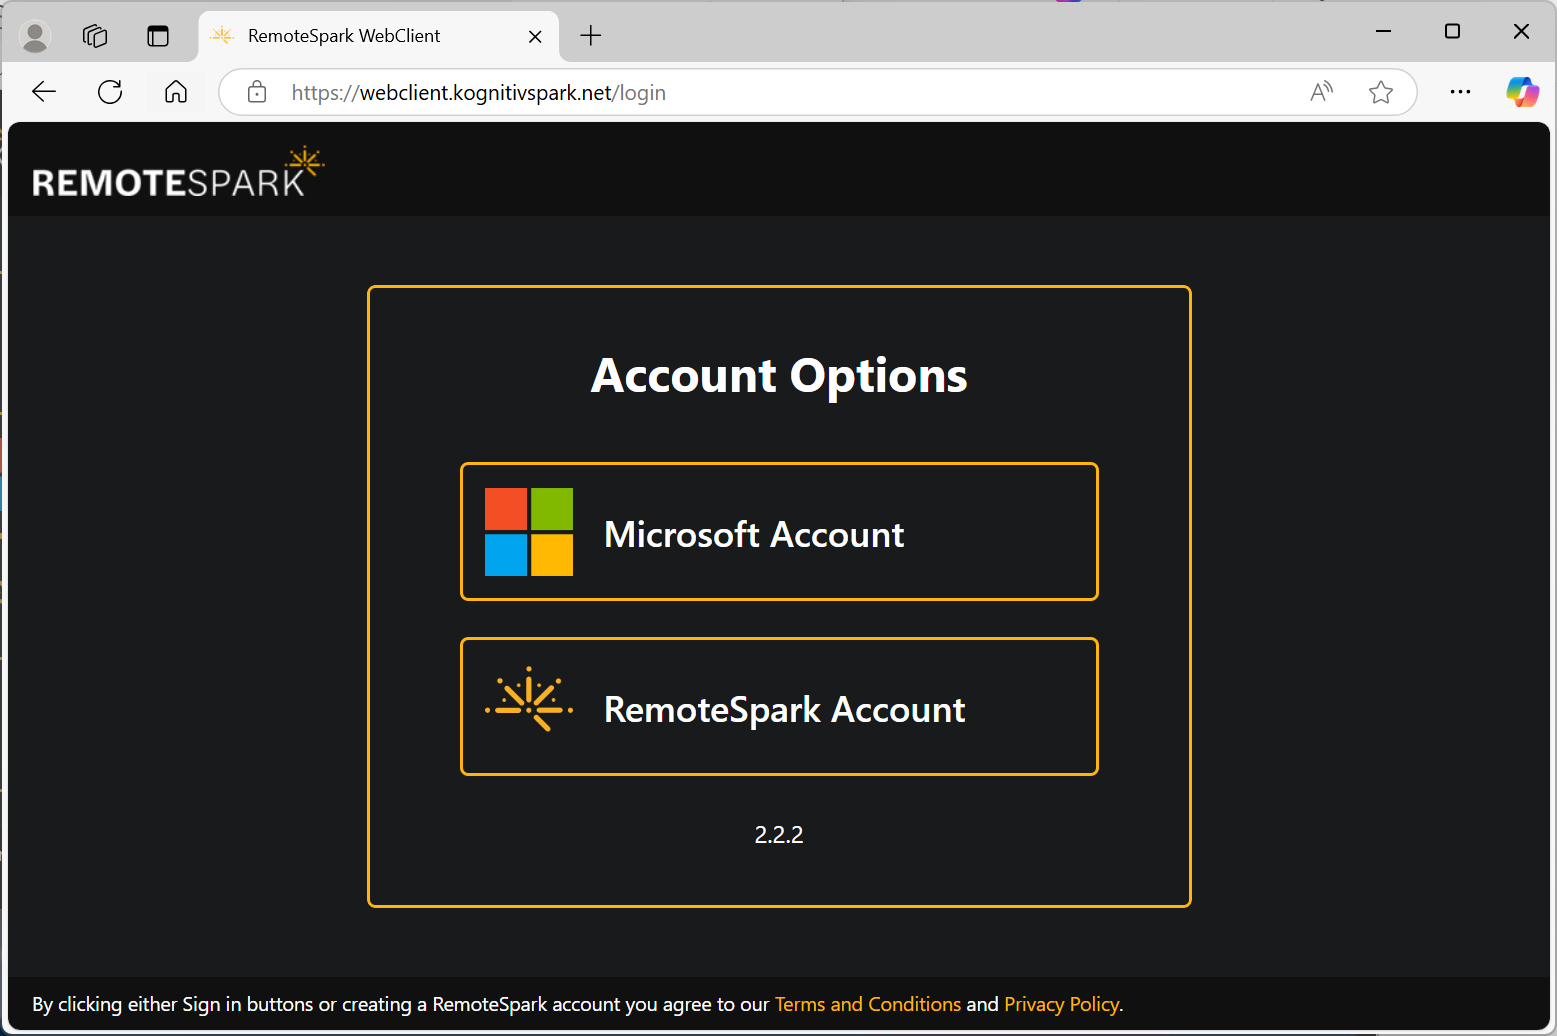Open the Copilot sidebar
Viewport: 1557px width, 1036px height.
pos(1522,92)
